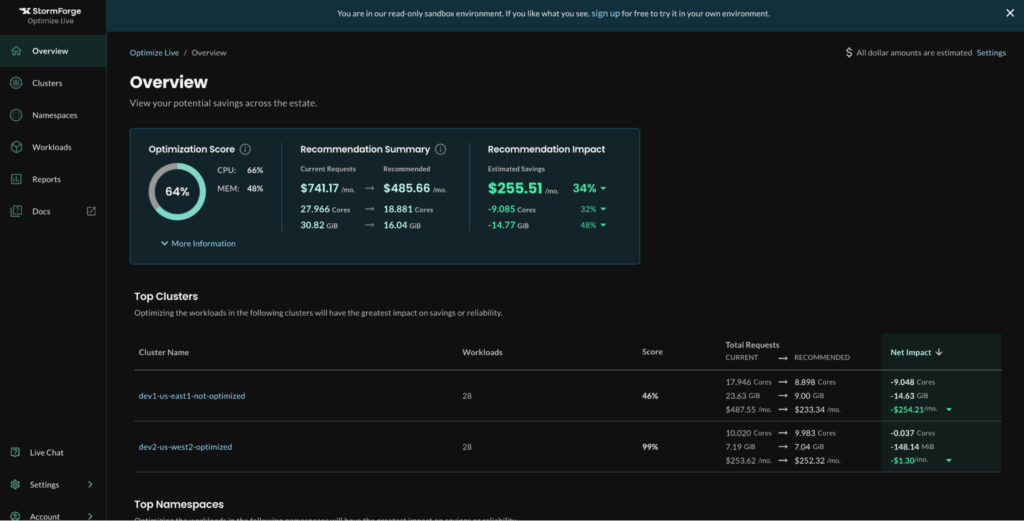Click the 48% GiB dropdown arrow
This screenshot has width=1024, height=521.
(603, 225)
